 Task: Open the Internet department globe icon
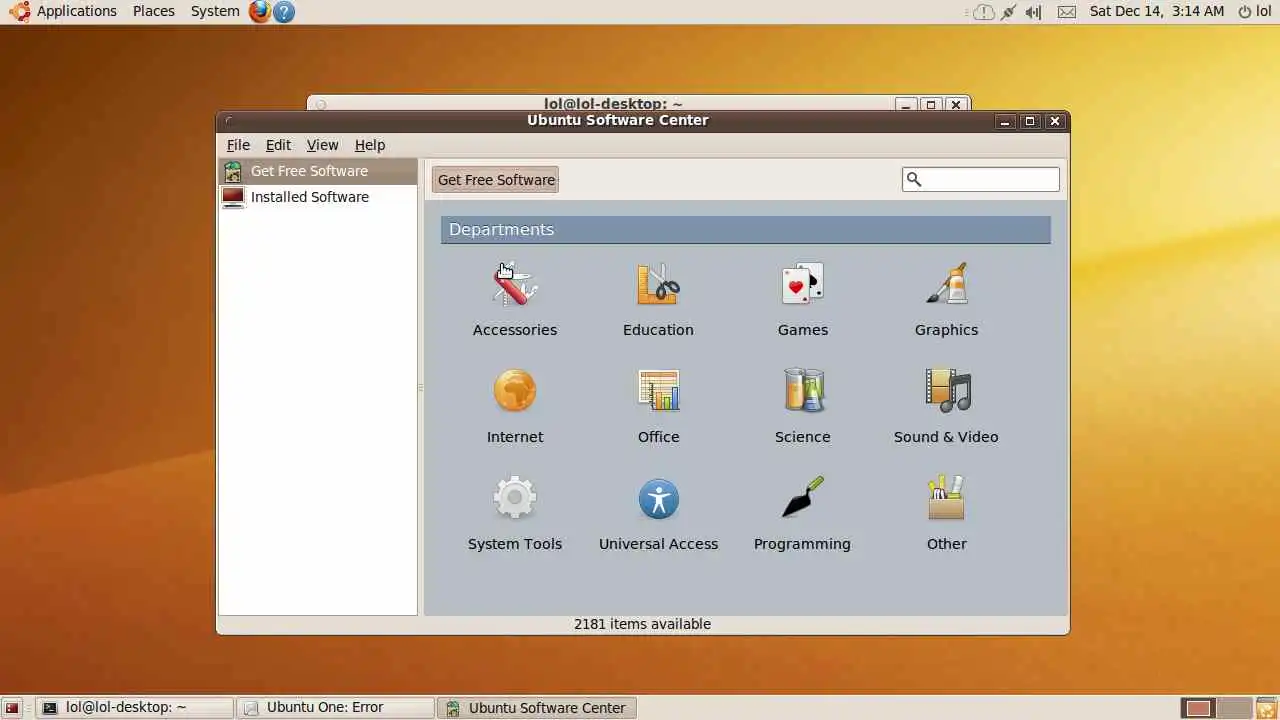point(515,391)
